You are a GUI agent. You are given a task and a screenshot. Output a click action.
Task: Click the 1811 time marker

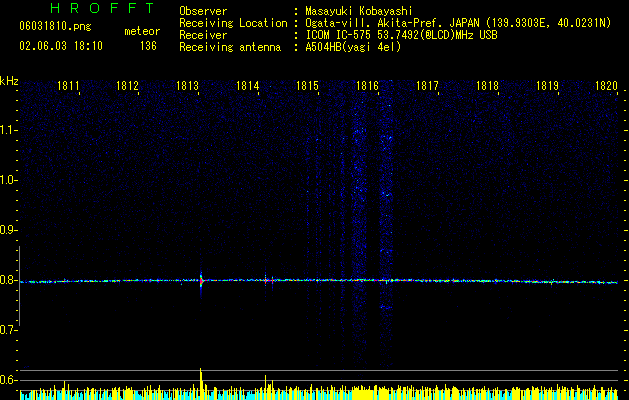point(68,86)
